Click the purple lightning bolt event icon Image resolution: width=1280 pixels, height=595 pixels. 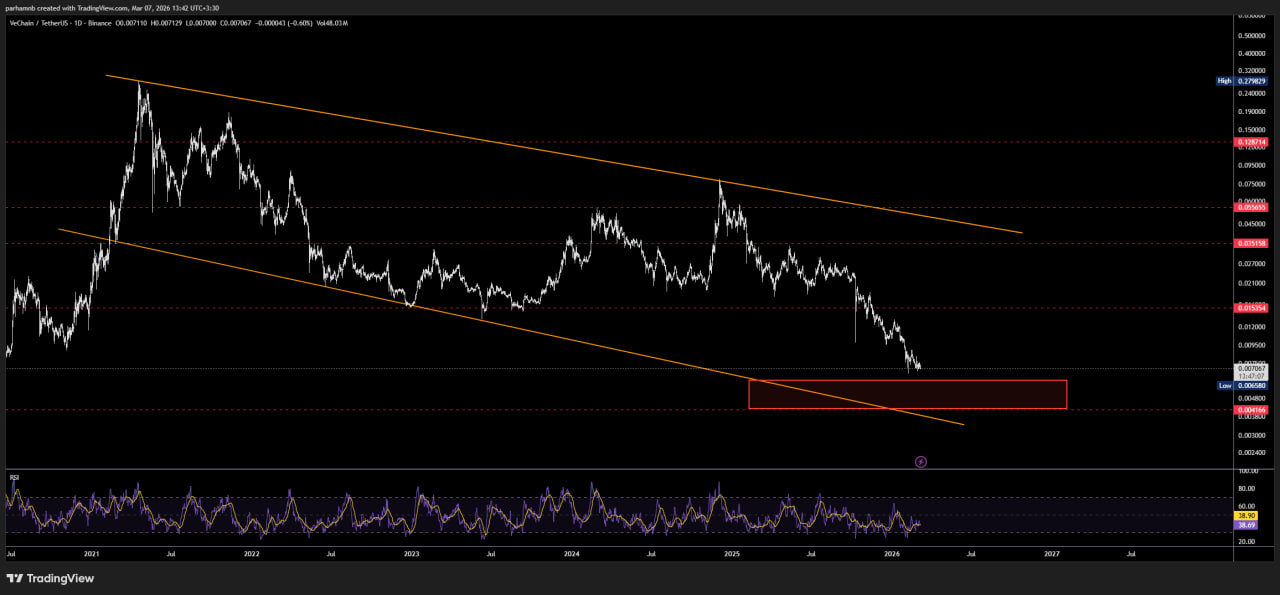921,462
